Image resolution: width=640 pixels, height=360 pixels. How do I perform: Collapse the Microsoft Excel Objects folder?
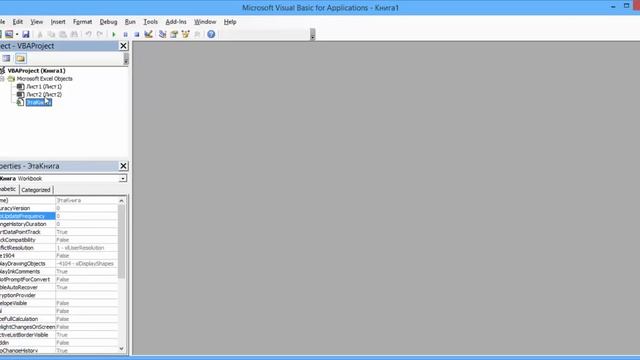pyautogui.click(x=2, y=79)
